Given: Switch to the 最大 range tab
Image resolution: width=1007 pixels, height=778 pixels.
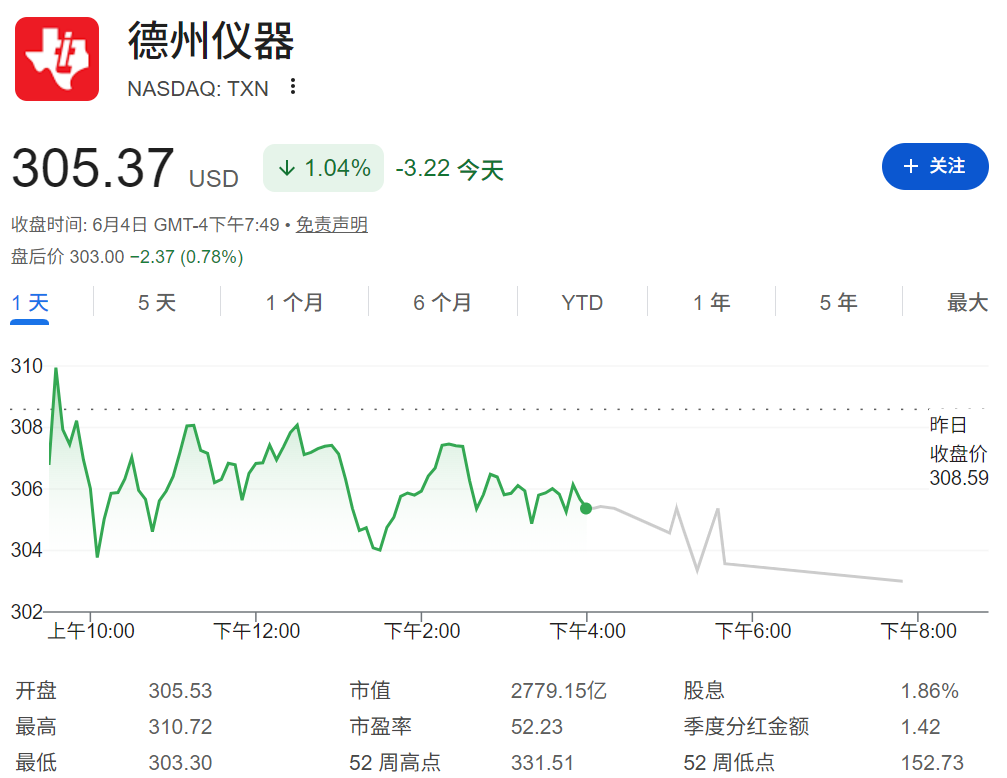Looking at the screenshot, I should coord(967,302).
